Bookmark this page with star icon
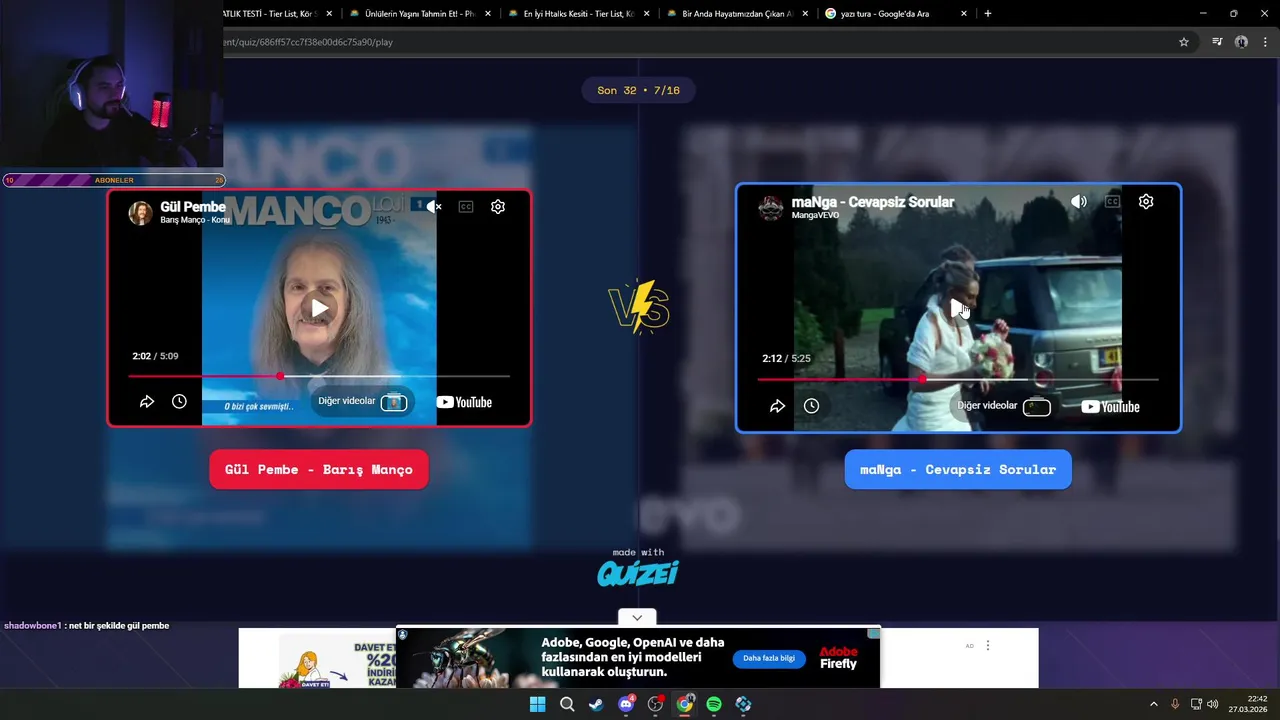This screenshot has height=720, width=1280. tap(1184, 42)
